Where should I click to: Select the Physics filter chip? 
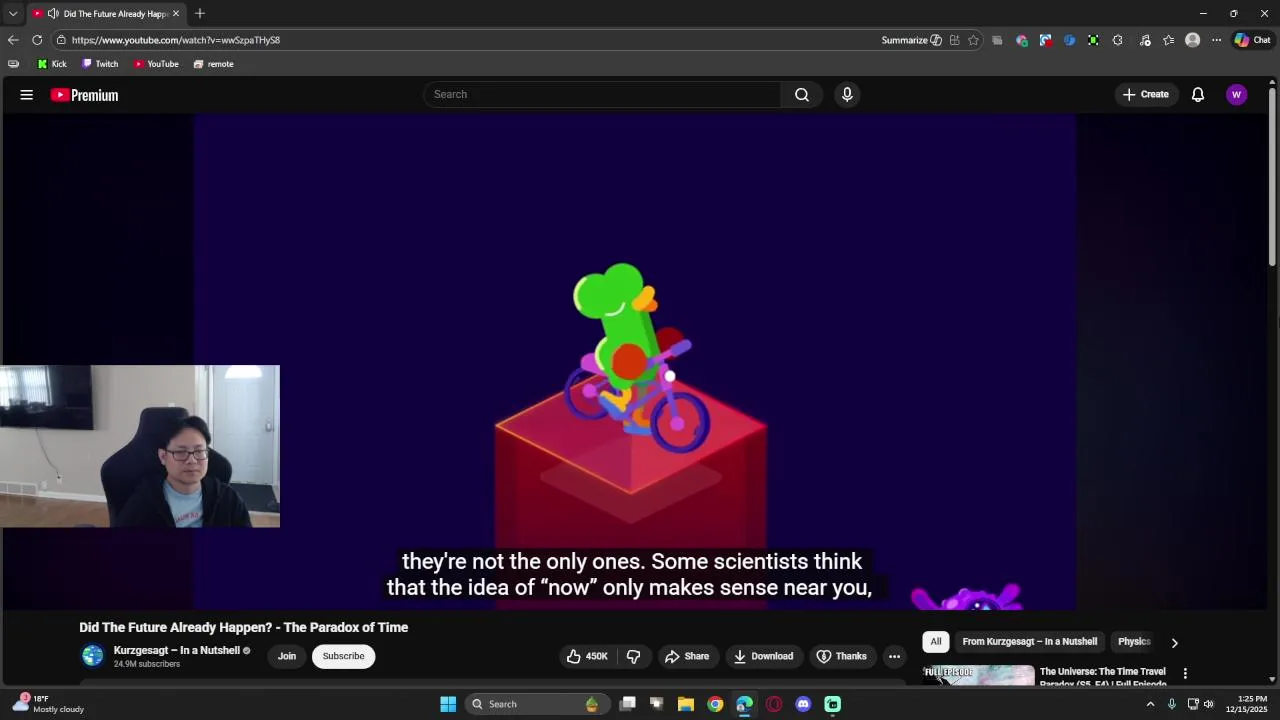click(x=1134, y=642)
